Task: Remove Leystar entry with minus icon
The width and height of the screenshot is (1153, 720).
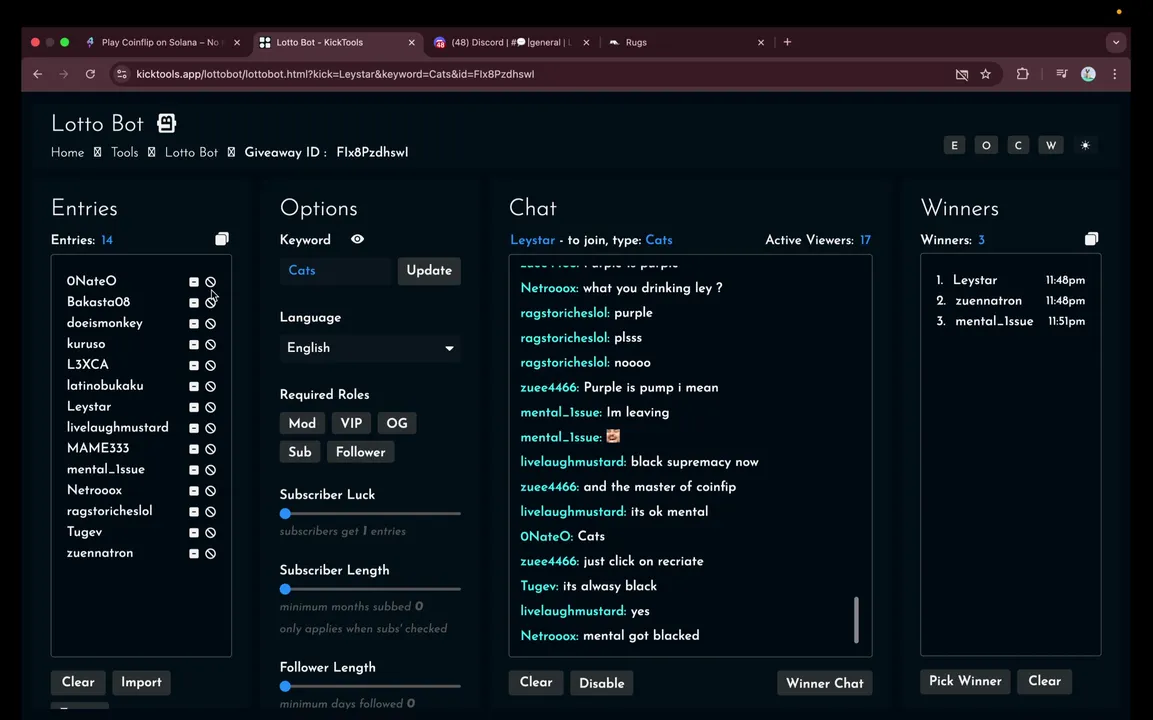Action: [193, 407]
